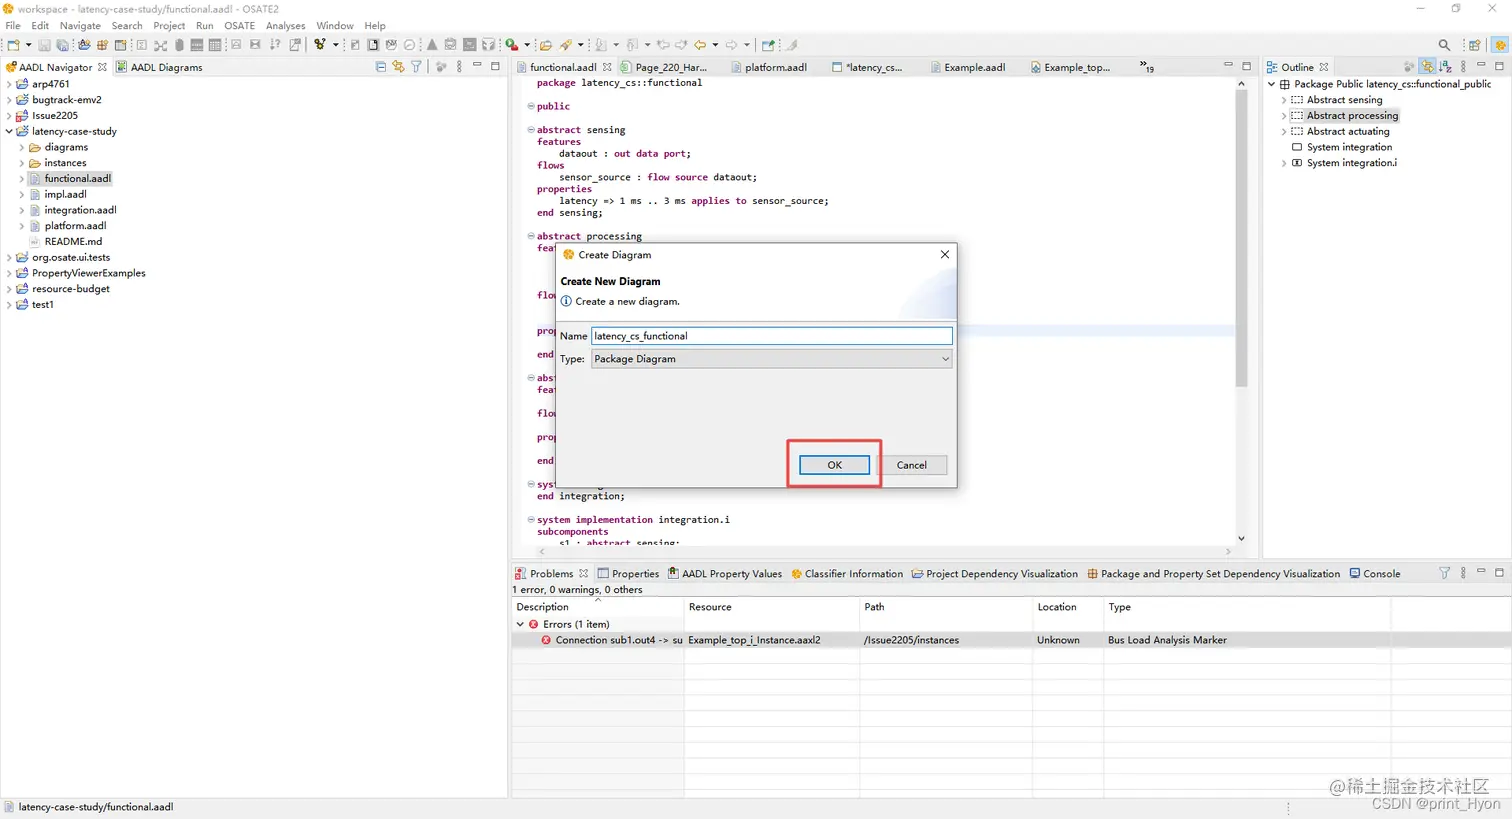Expand Abstract sensing in Outline
This screenshot has width=1512, height=819.
click(x=1284, y=100)
